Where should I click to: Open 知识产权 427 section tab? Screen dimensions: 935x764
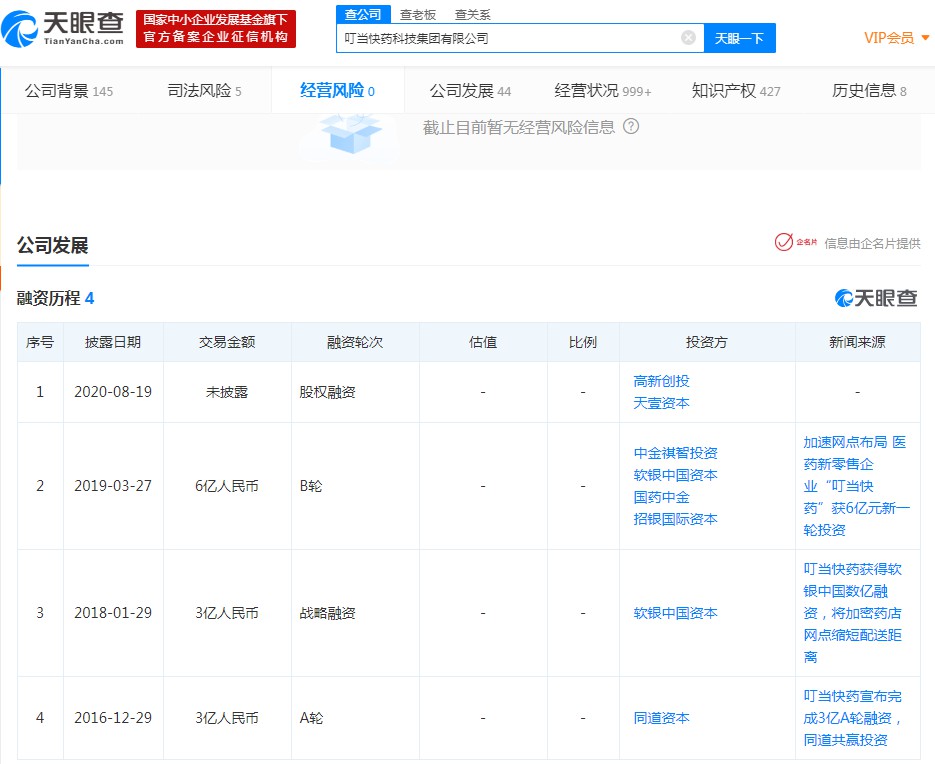(x=736, y=91)
